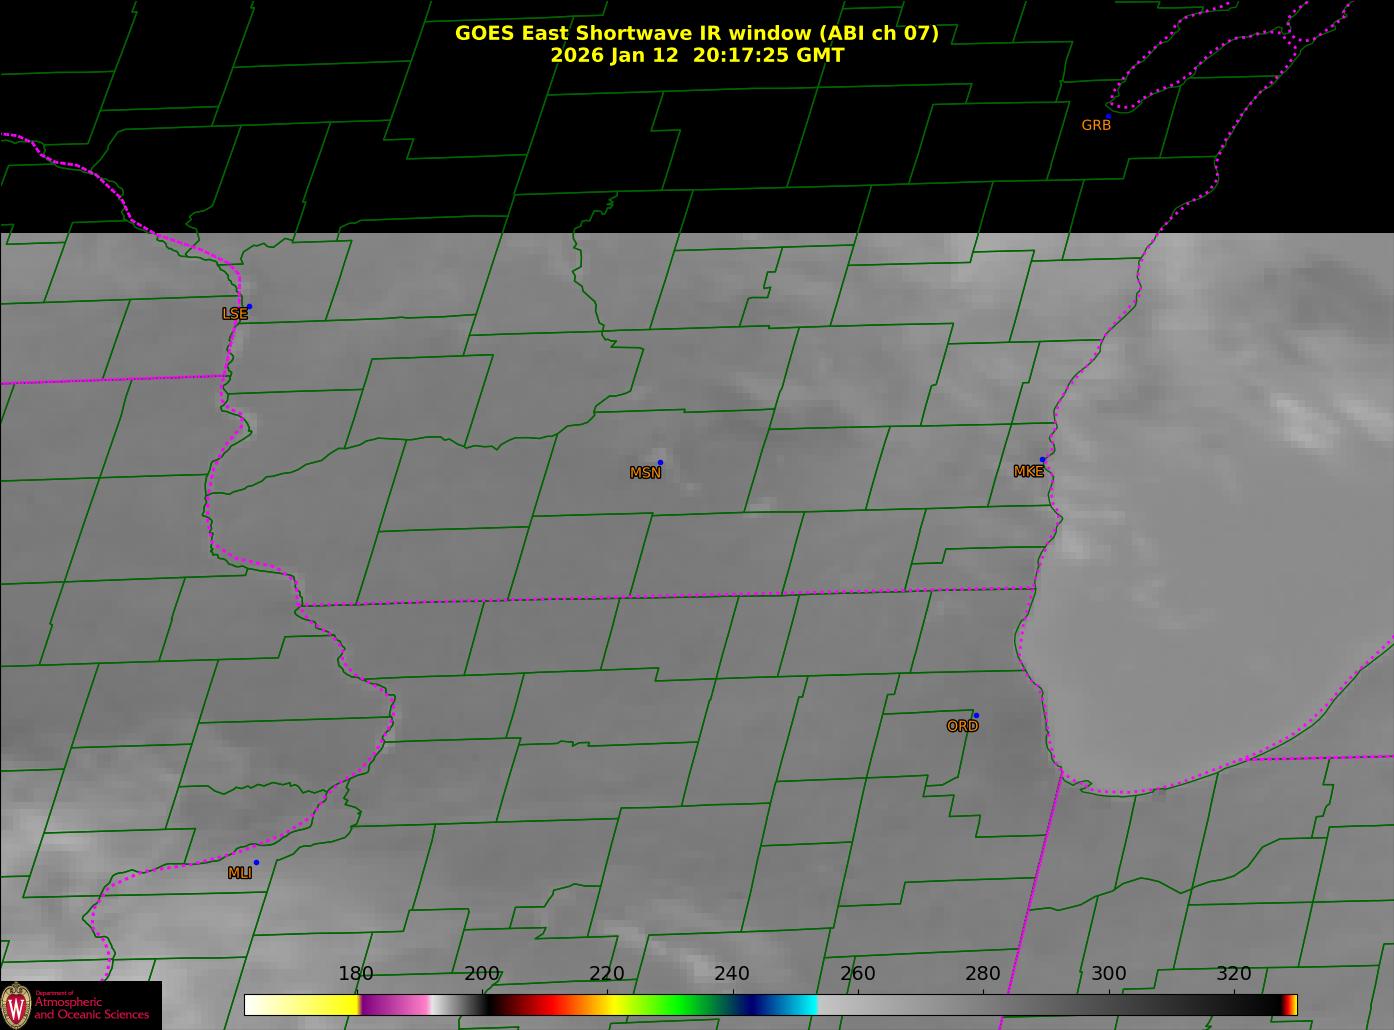Click the GOES East Shortwave IR title
This screenshot has height=1030, width=1394.
pyautogui.click(x=696, y=33)
